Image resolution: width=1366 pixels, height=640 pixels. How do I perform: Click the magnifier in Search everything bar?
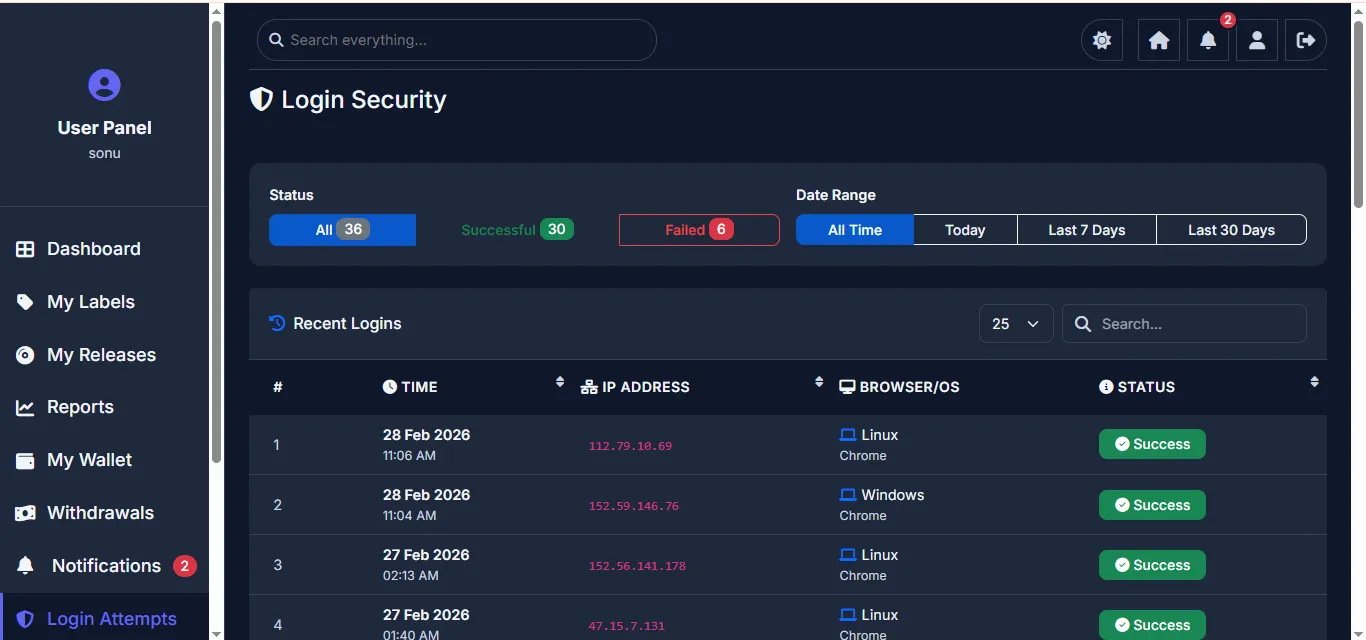[277, 40]
